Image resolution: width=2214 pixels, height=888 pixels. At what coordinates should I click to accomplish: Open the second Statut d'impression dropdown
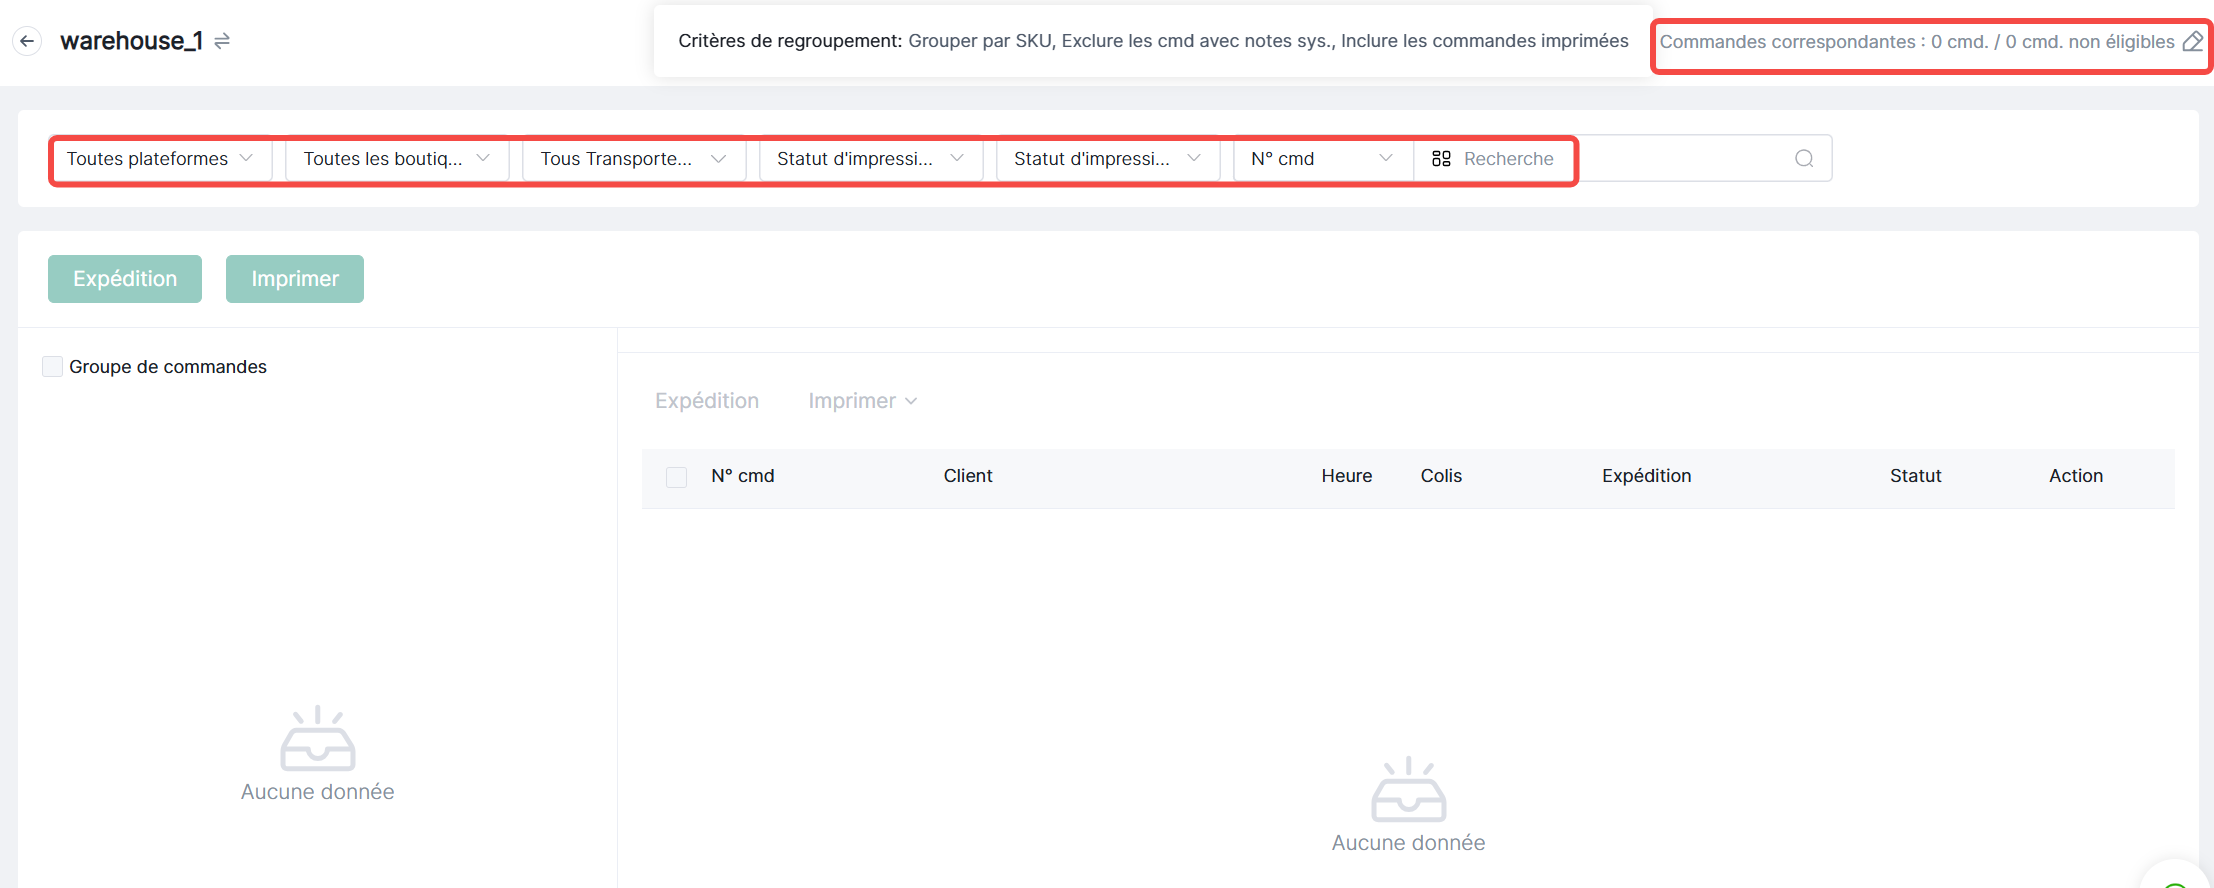(x=1107, y=159)
